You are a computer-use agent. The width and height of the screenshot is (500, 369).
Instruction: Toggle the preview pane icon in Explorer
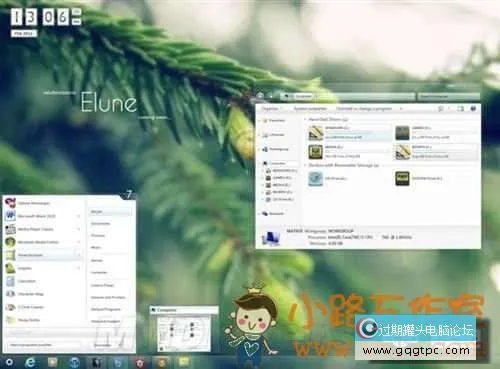pyautogui.click(x=461, y=109)
